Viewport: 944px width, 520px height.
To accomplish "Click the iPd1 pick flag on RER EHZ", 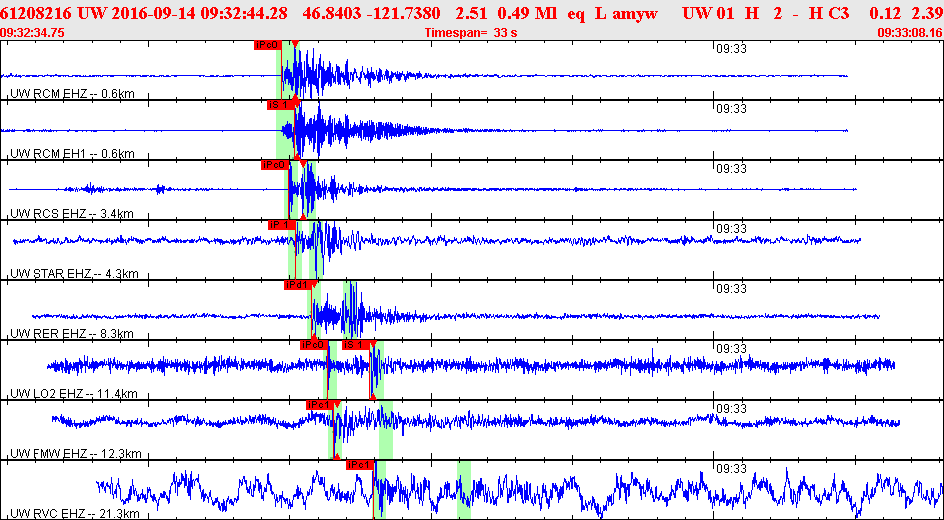I will pos(297,285).
